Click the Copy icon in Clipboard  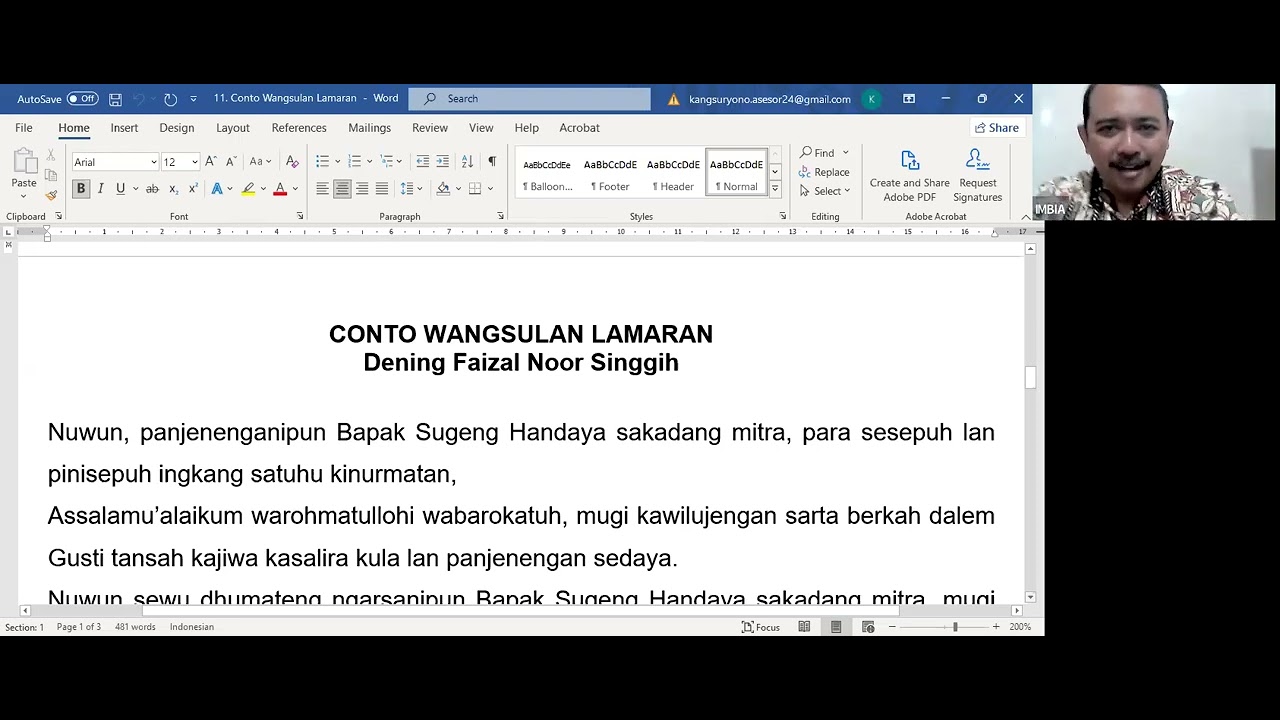click(51, 177)
